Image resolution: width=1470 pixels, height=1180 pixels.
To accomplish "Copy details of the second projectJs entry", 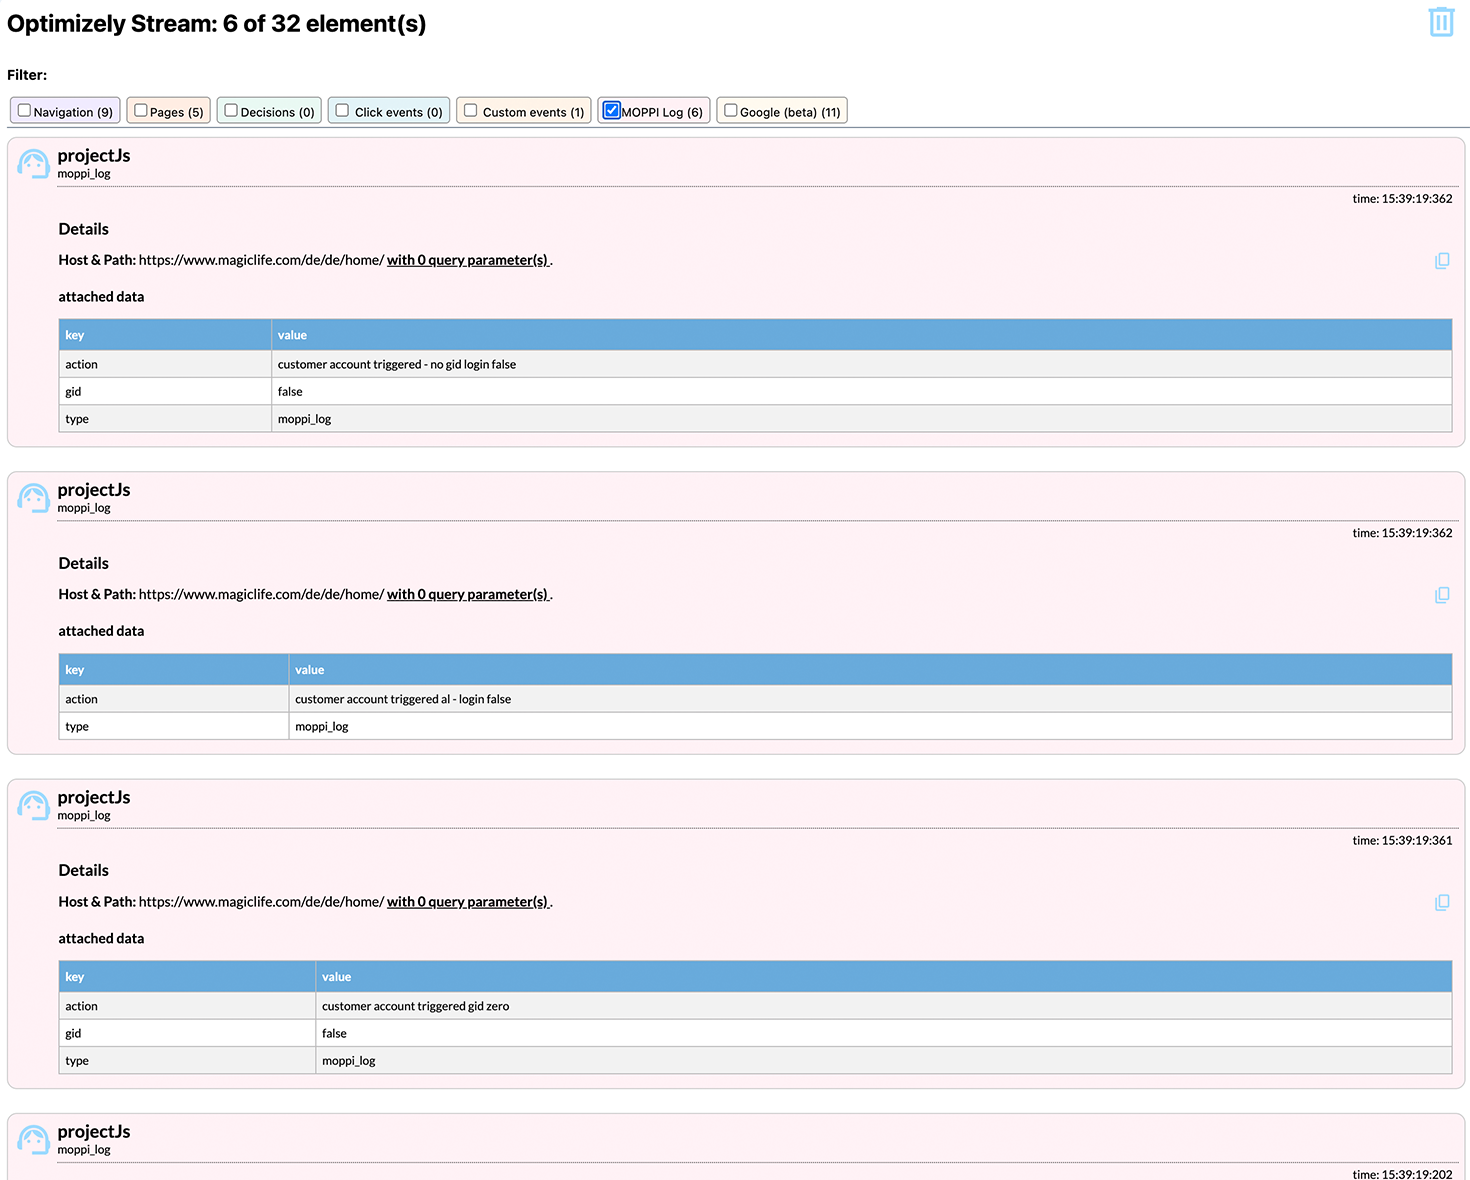I will (1442, 595).
